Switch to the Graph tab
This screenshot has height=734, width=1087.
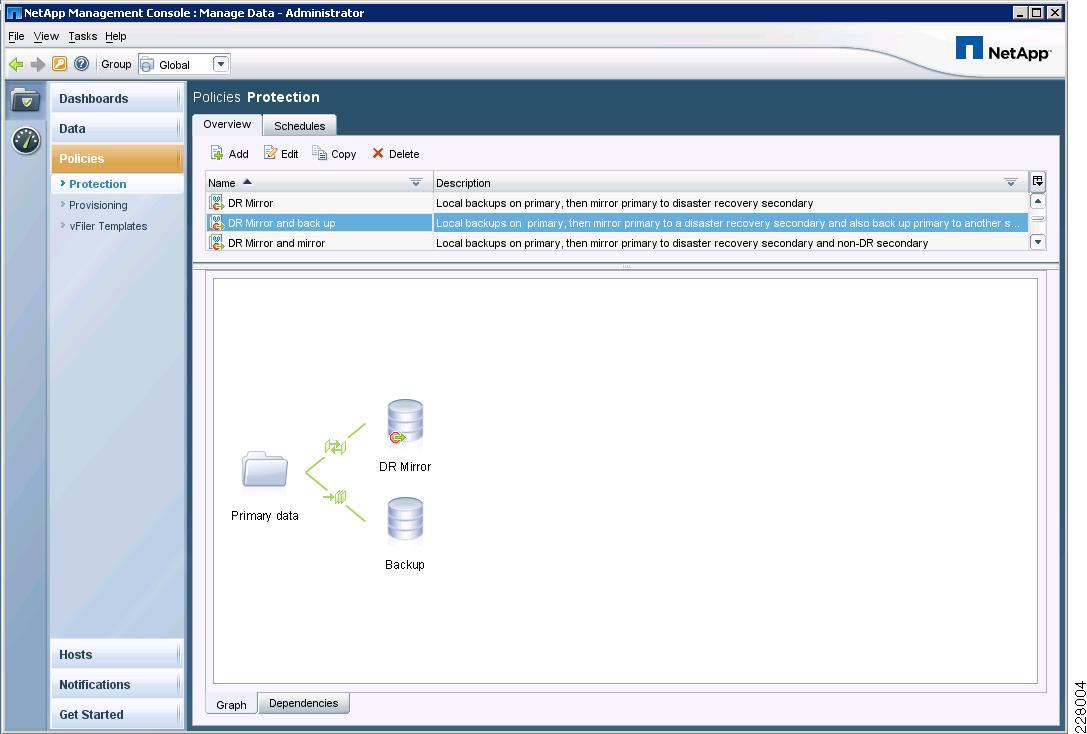pyautogui.click(x=232, y=704)
